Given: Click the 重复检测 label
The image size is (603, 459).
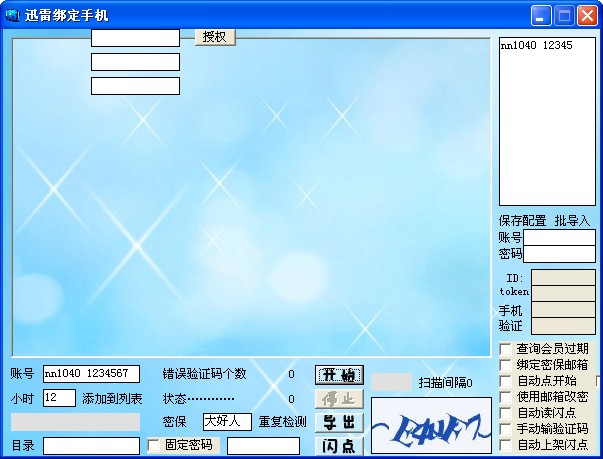Looking at the screenshot, I should [x=283, y=422].
